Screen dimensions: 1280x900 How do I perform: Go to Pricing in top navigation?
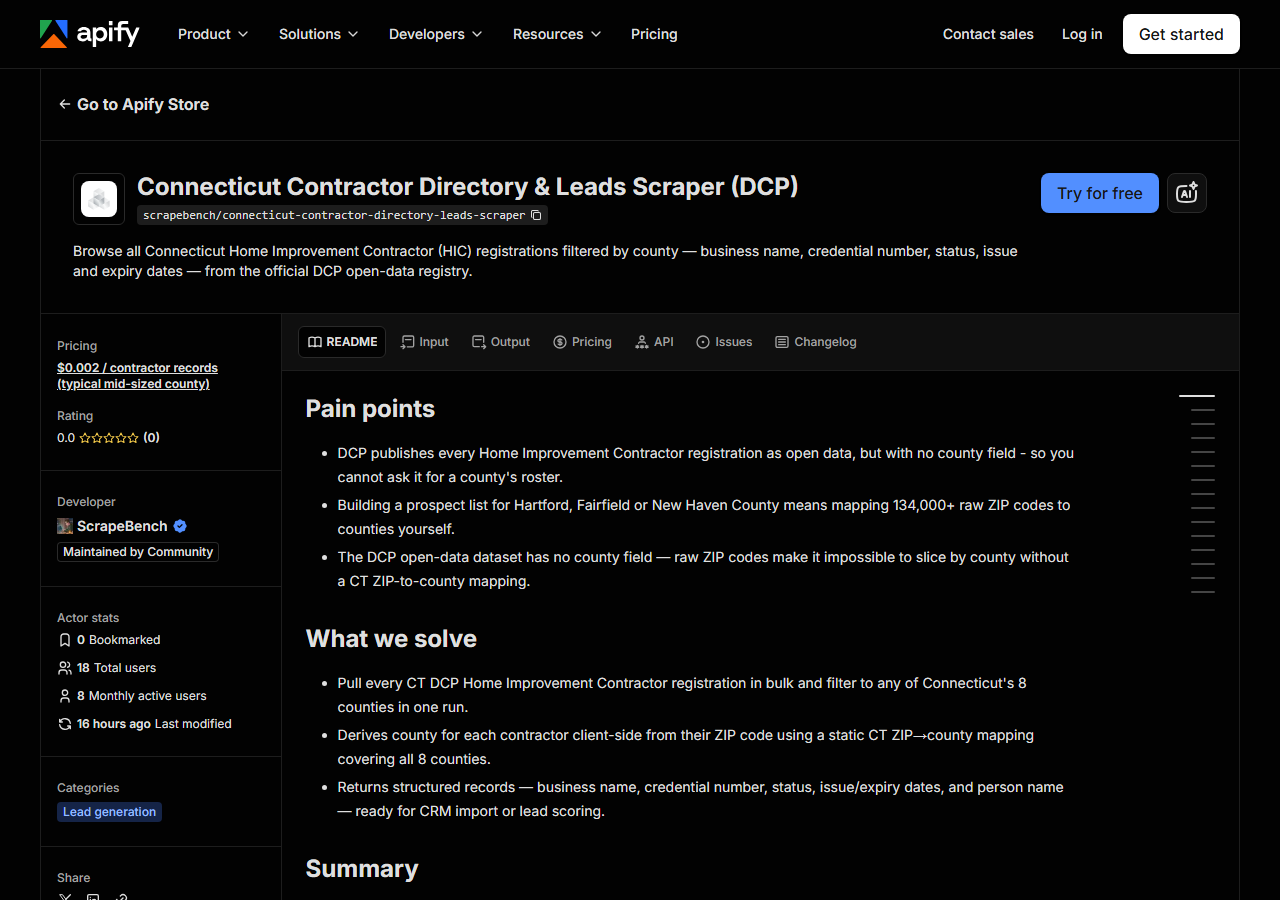654,34
